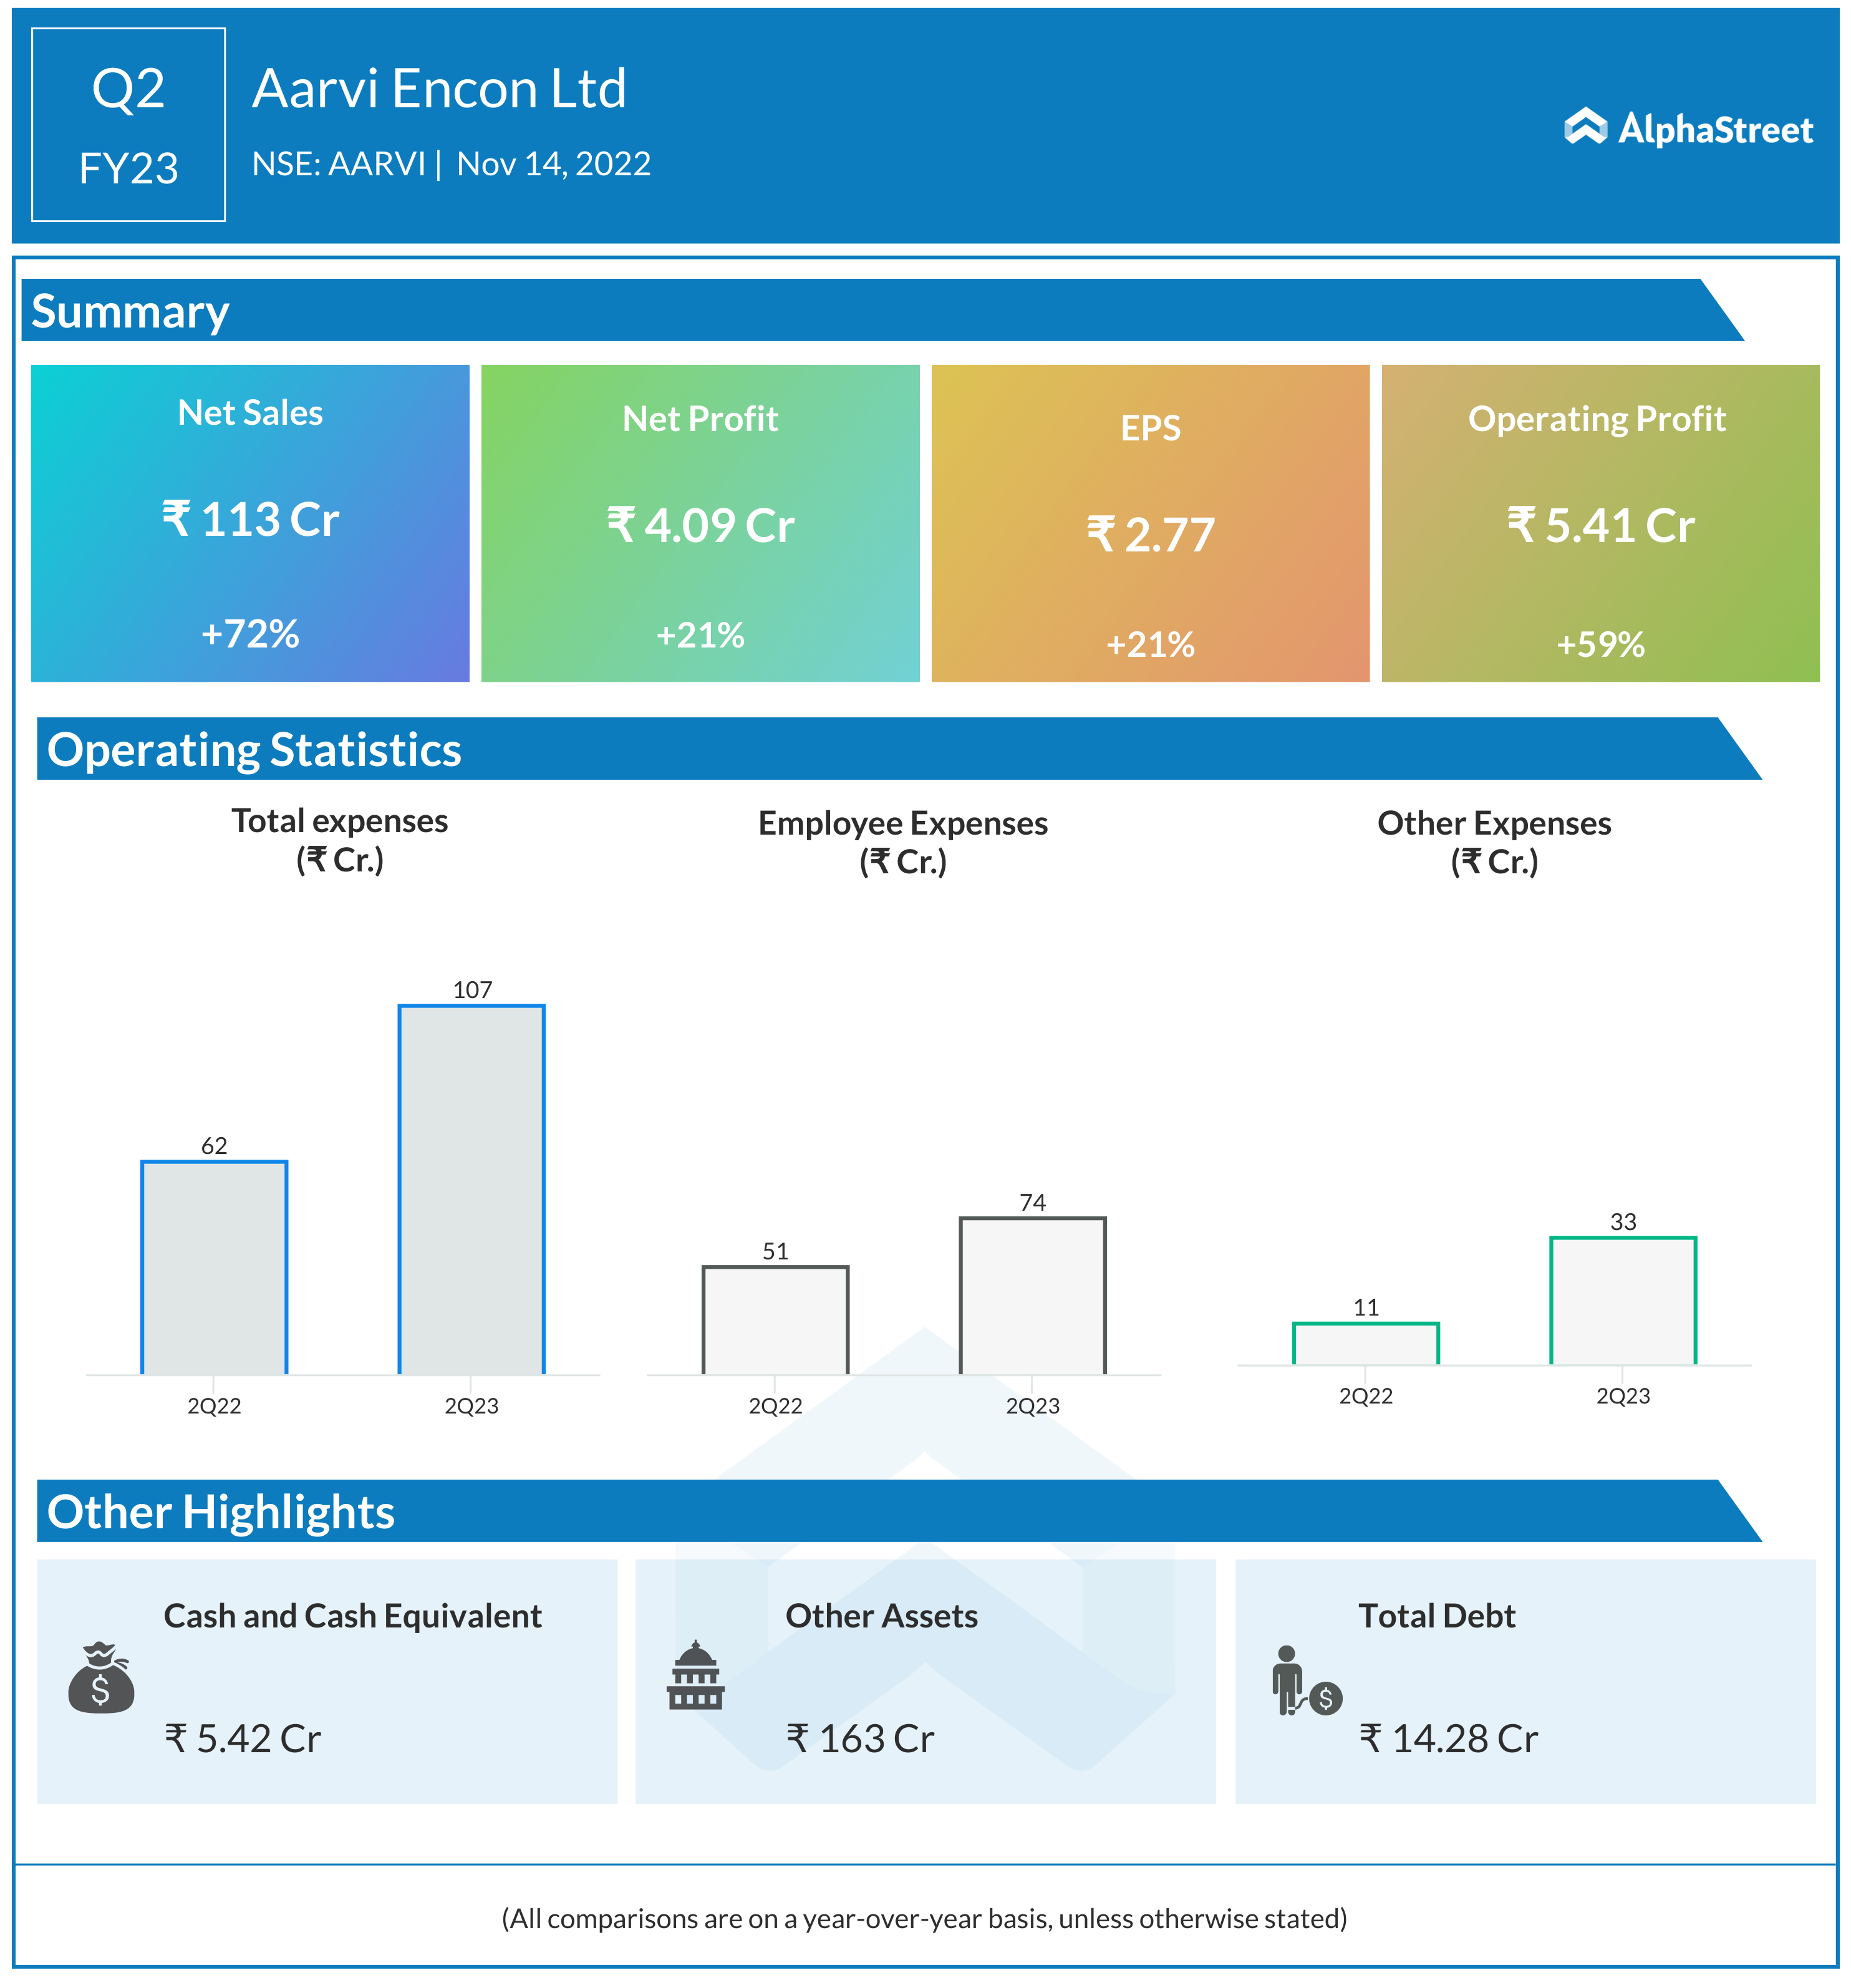Screen dimensions: 1851x1988
Task: Select the EPS summary card
Action: [x=1150, y=523]
